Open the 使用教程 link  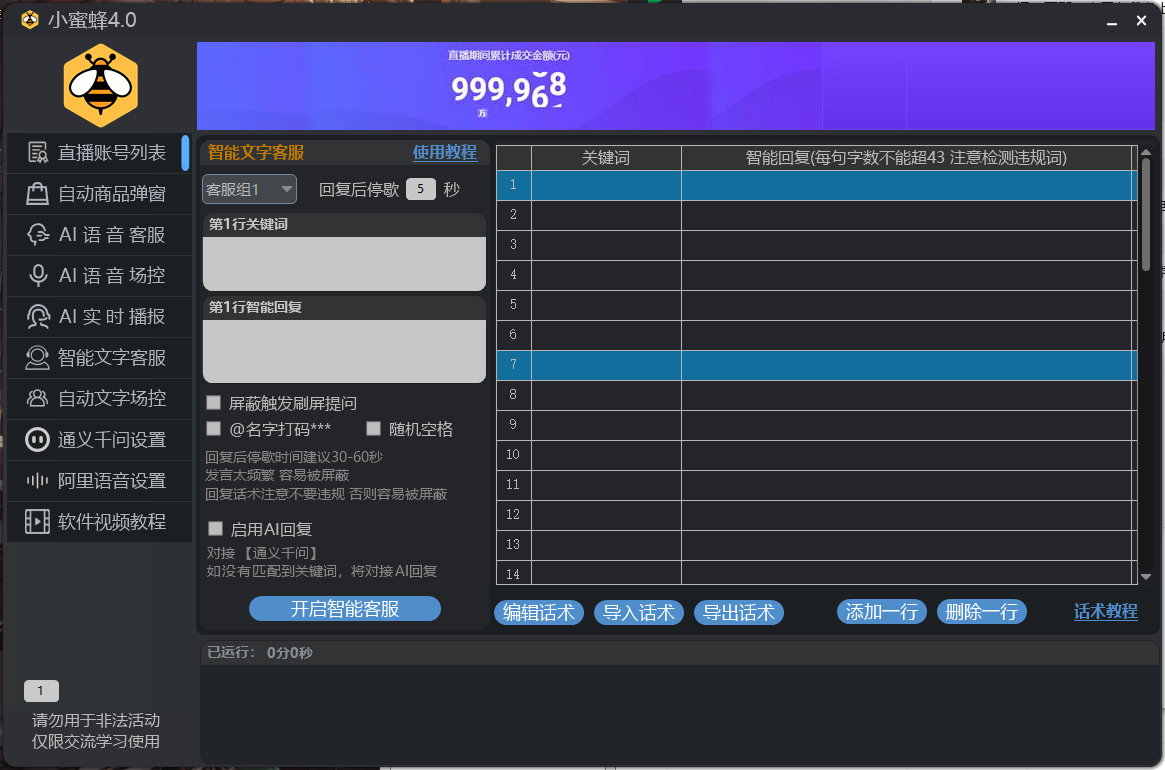pyautogui.click(x=445, y=153)
